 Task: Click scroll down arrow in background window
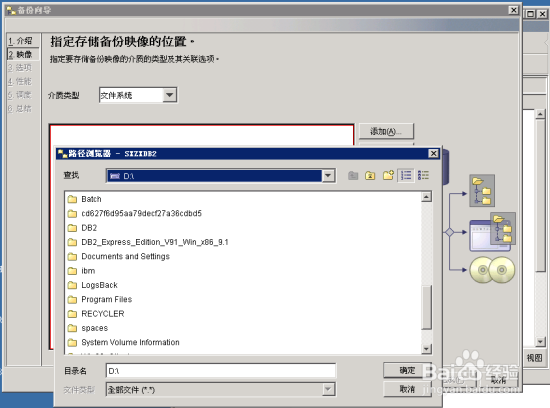pyautogui.click(x=540, y=341)
